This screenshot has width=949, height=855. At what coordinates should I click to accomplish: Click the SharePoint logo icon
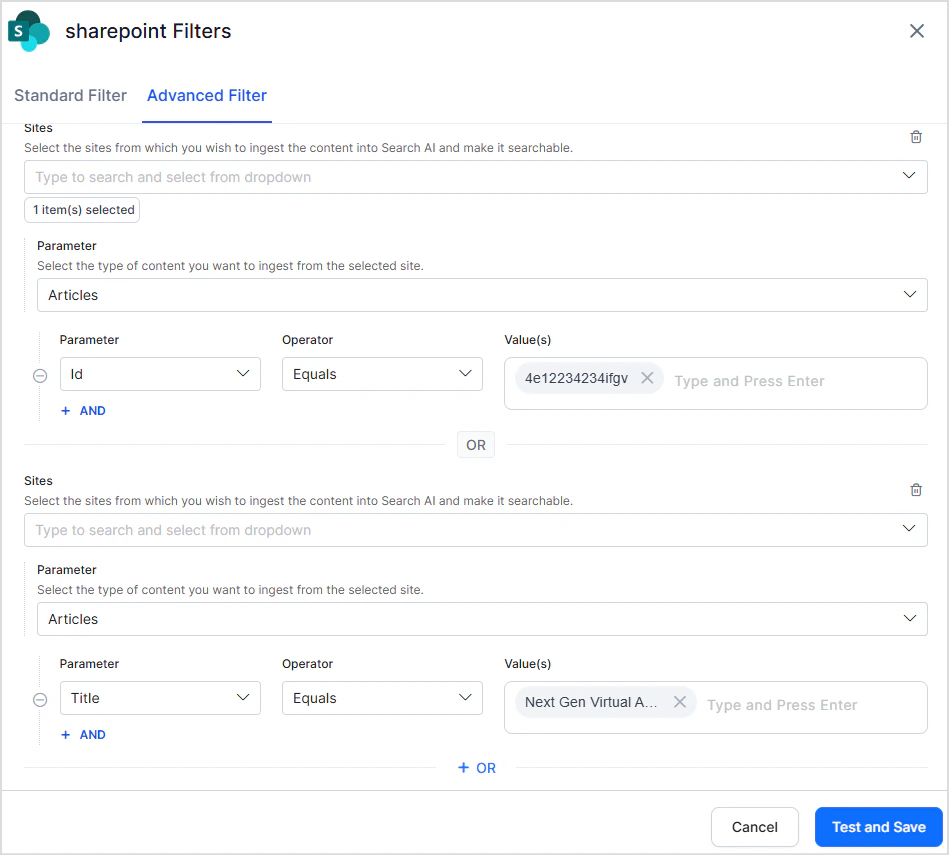pos(28,31)
